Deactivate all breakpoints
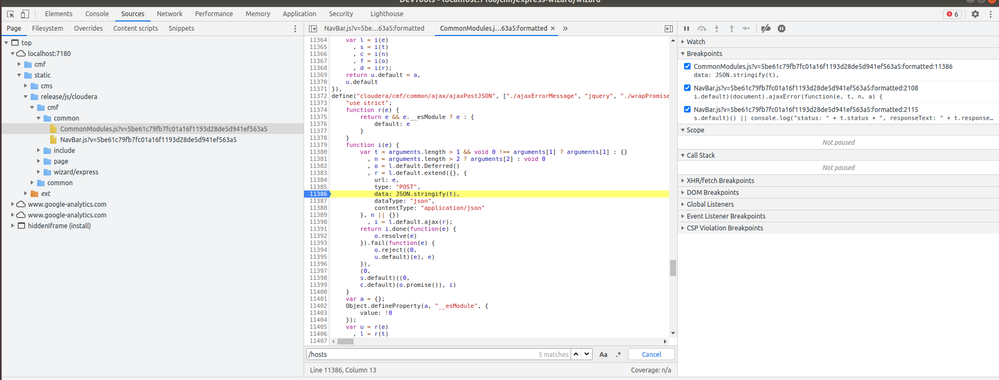The image size is (999, 380). click(x=766, y=29)
